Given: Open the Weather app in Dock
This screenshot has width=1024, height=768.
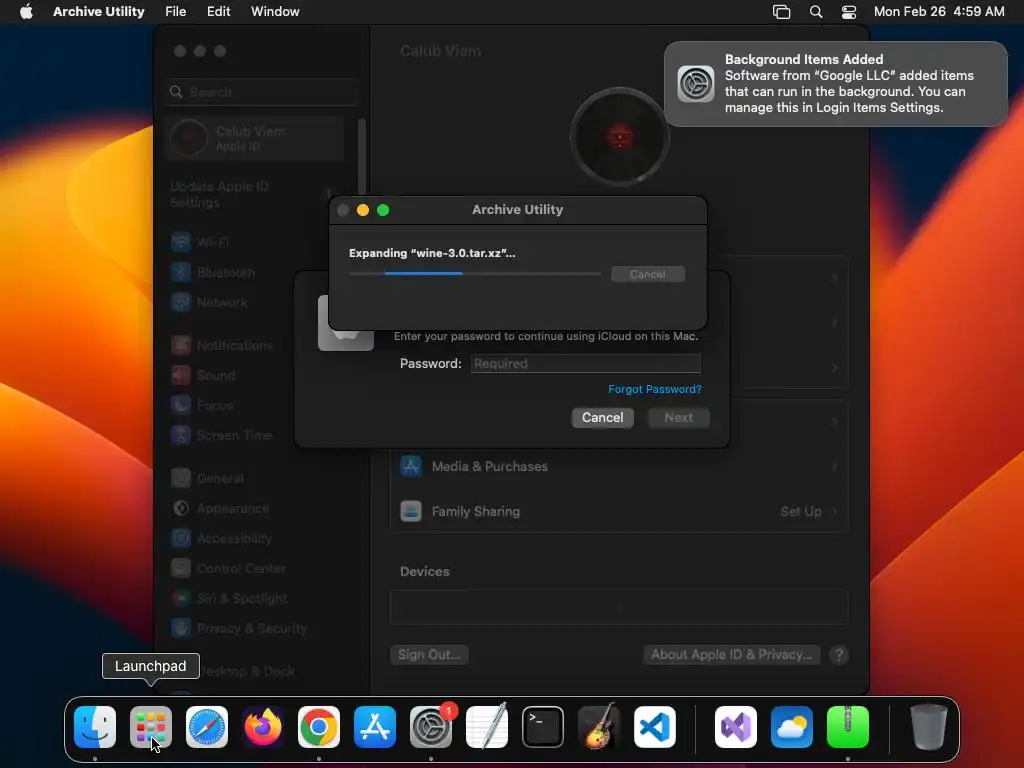Looking at the screenshot, I should [792, 727].
